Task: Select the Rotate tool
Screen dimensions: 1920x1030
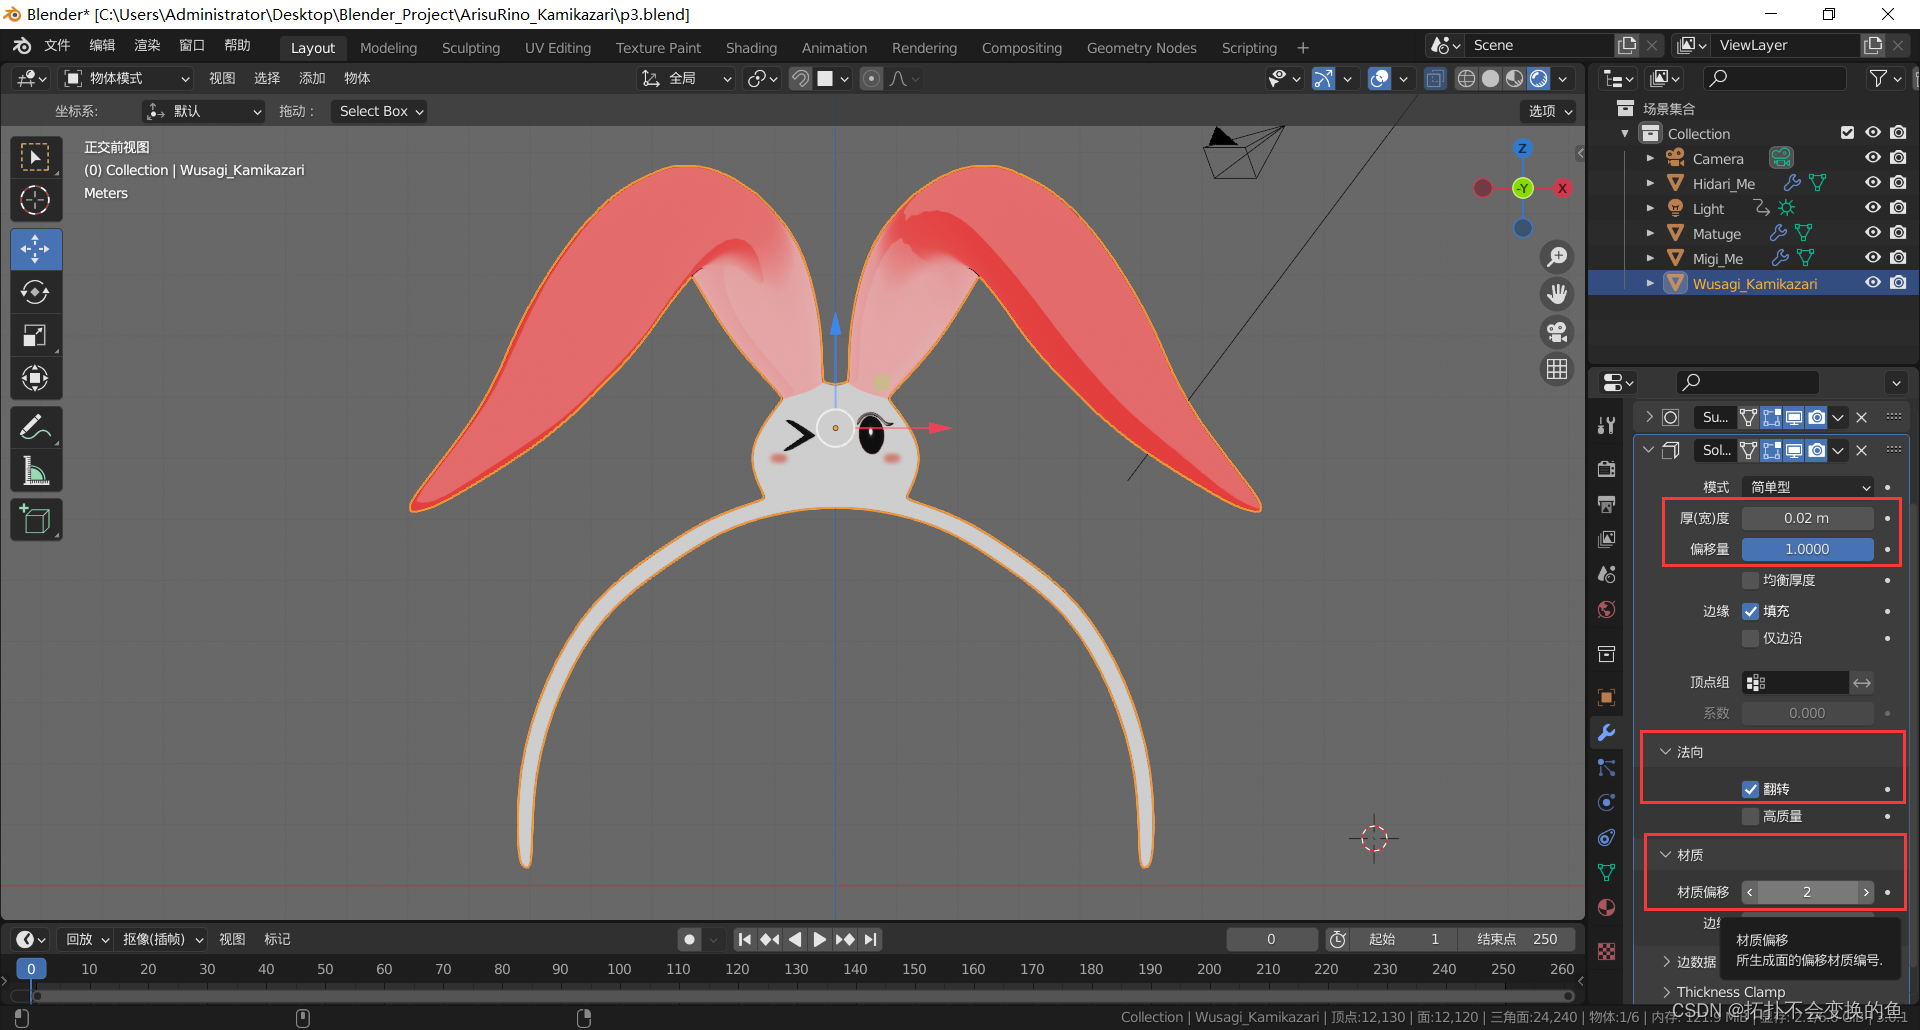Action: [36, 292]
